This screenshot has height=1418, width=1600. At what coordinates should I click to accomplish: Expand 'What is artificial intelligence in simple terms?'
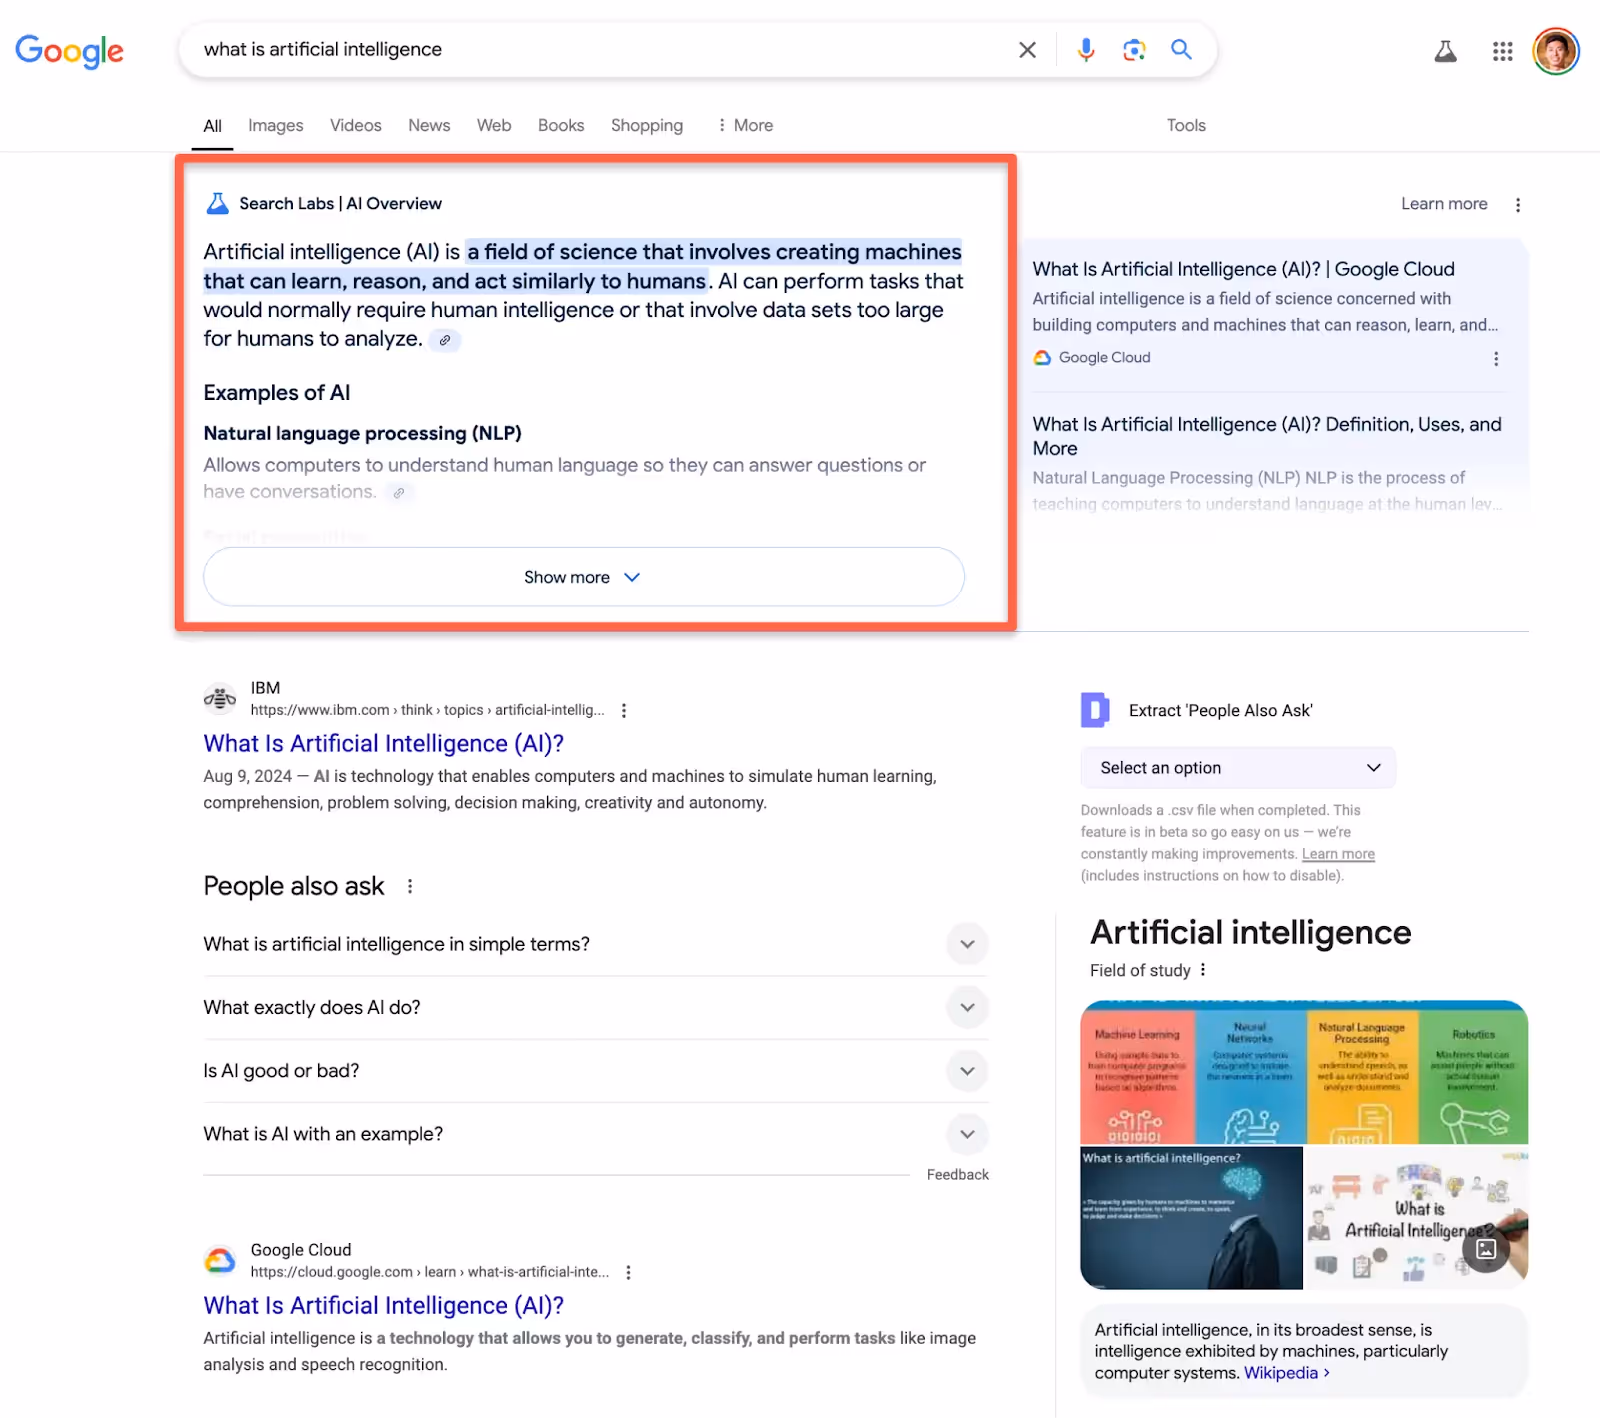[596, 944]
